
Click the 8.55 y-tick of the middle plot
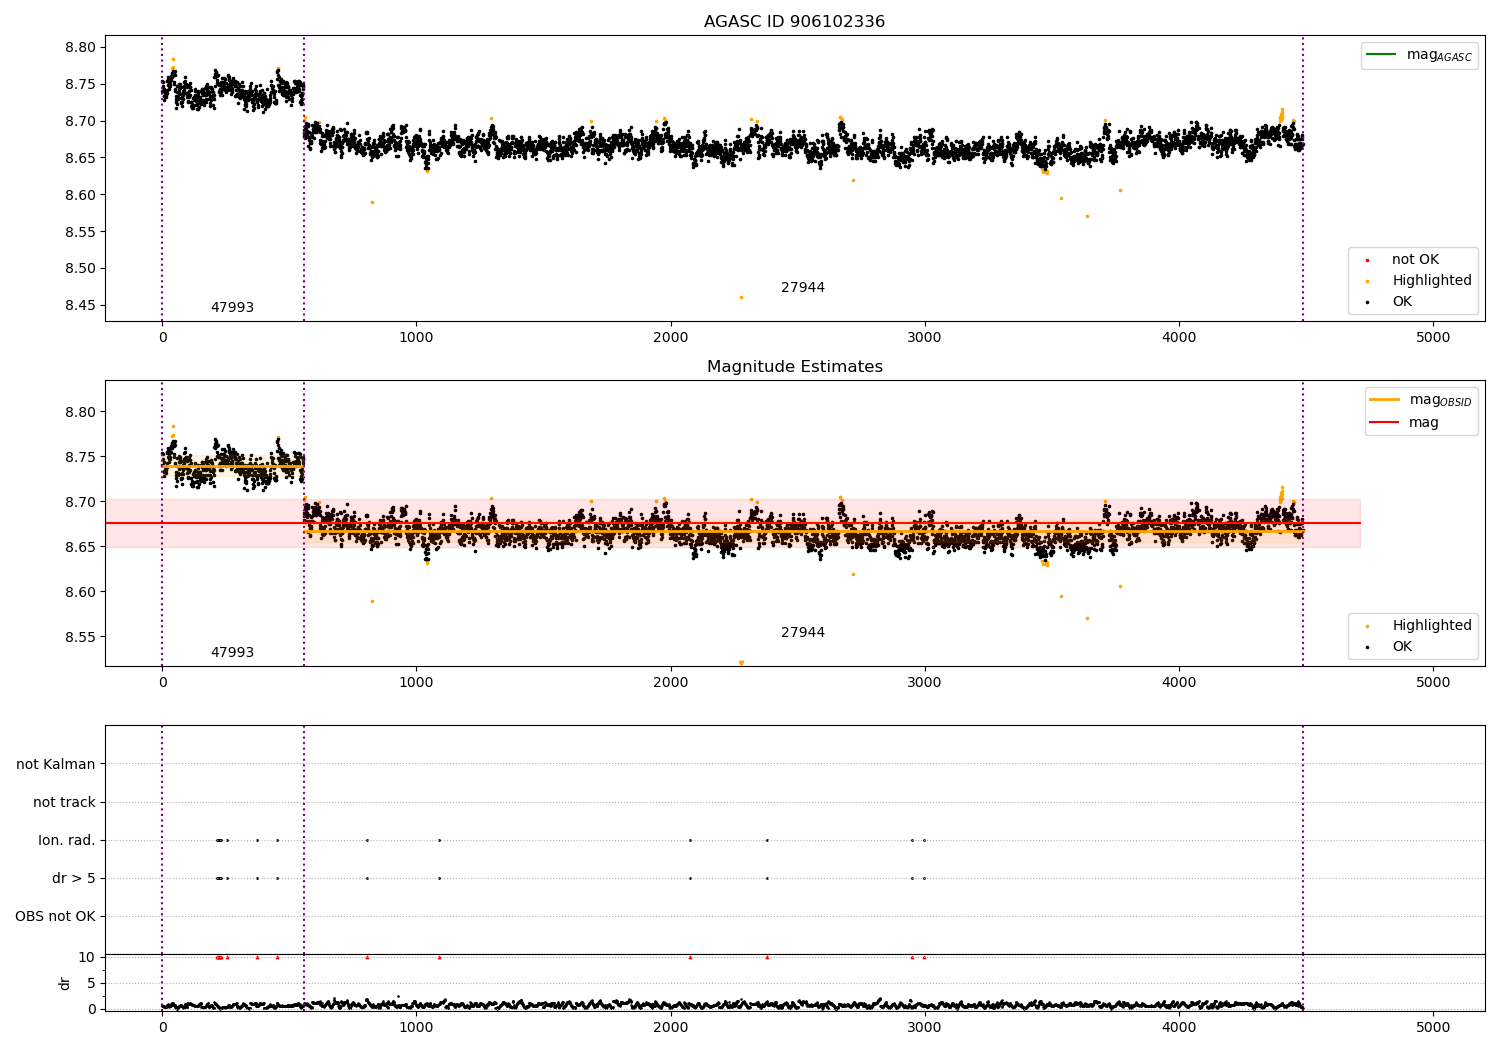click(x=81, y=637)
